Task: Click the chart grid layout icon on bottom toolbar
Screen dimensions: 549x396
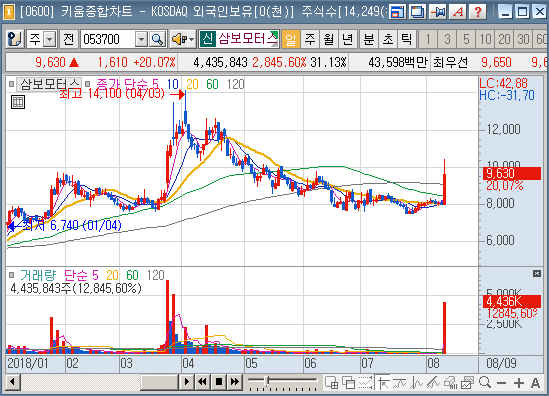Action: pos(332,383)
